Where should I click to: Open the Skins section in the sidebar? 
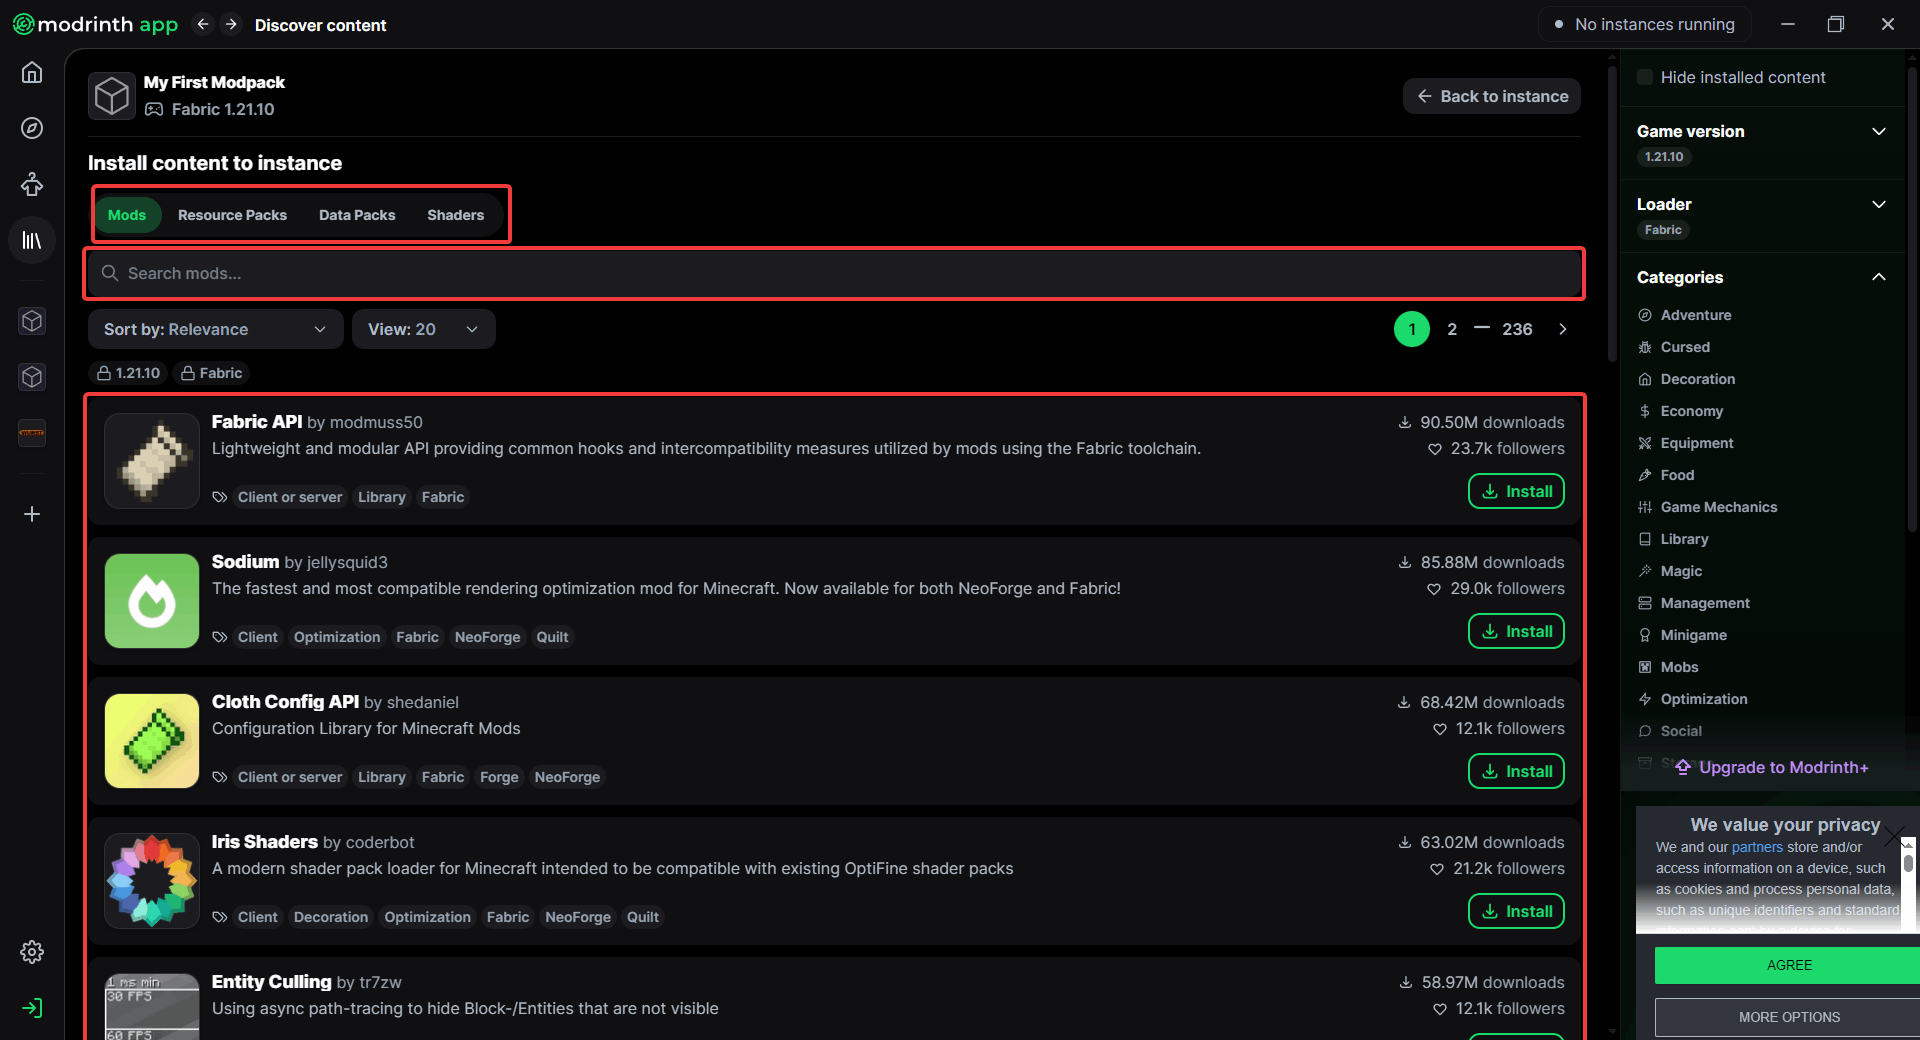(32, 184)
